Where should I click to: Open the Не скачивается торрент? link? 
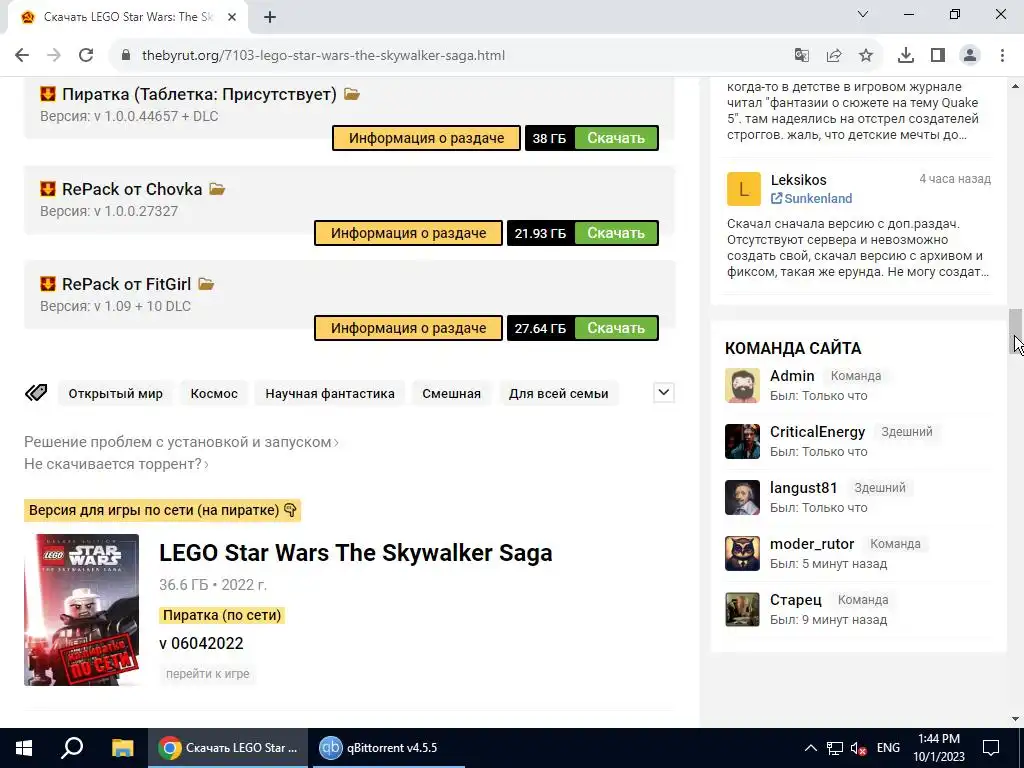pyautogui.click(x=116, y=464)
